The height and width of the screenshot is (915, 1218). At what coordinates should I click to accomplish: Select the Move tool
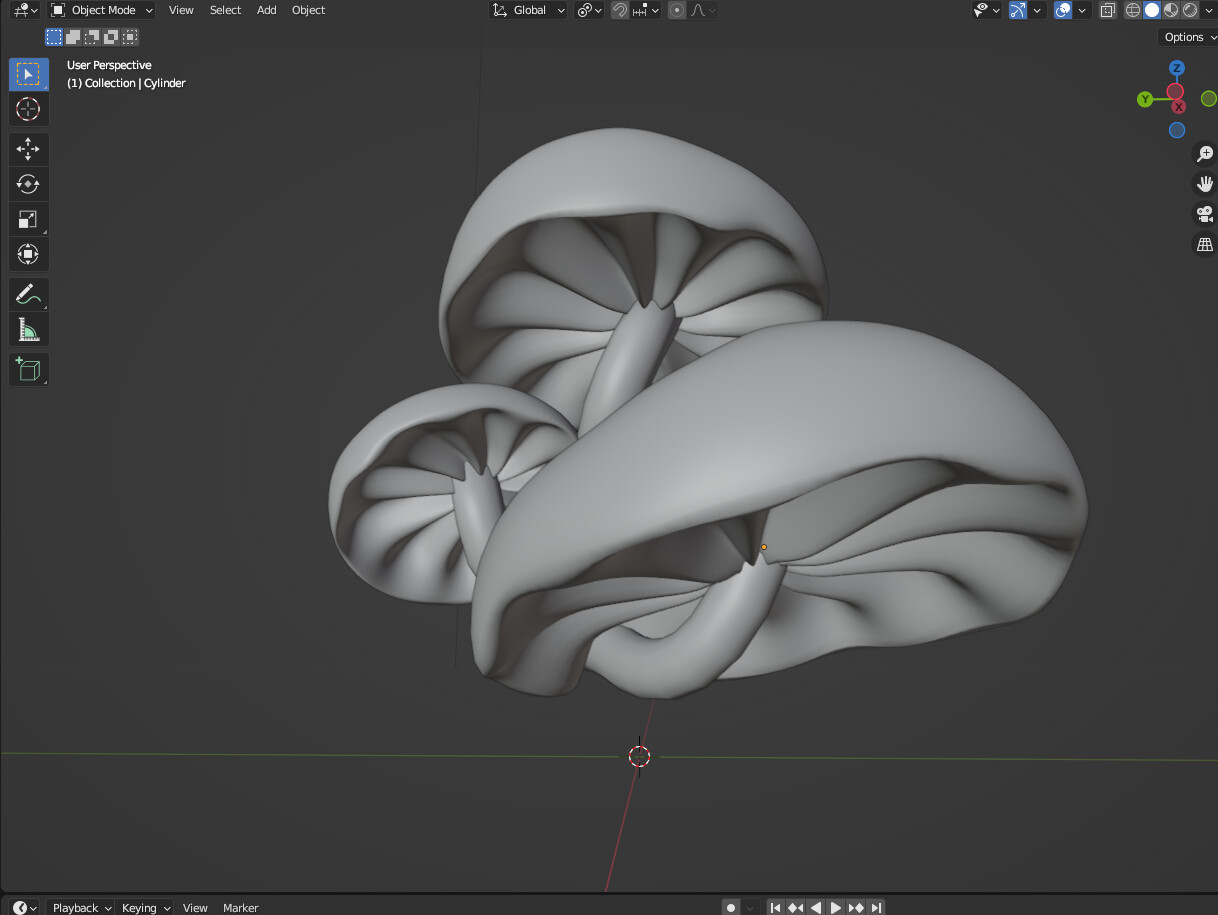coord(28,148)
